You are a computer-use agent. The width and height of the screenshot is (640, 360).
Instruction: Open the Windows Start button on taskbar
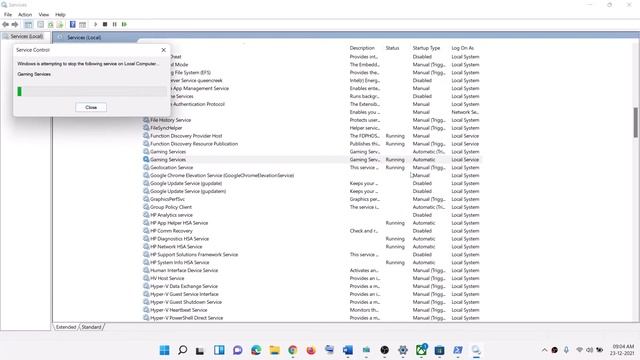(x=164, y=350)
